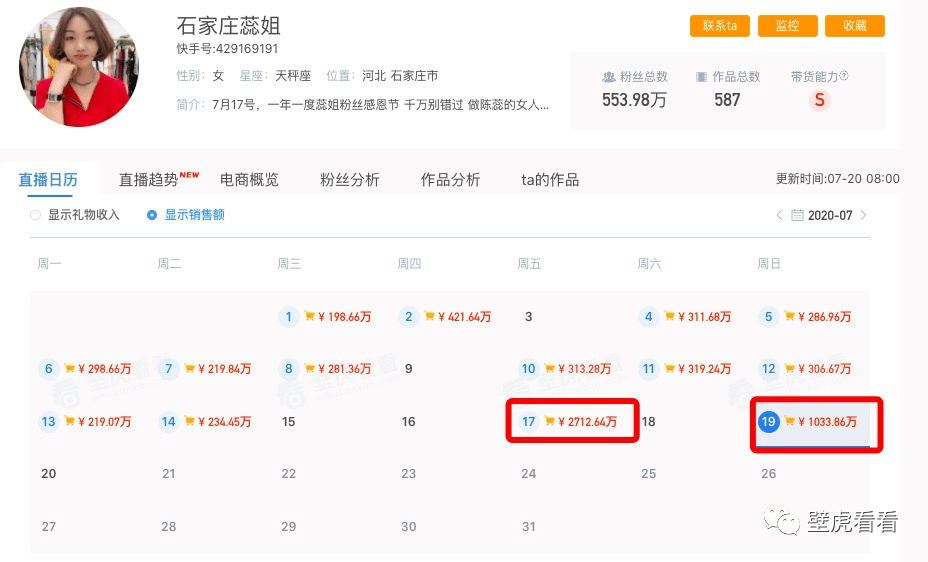Go to next month with right chevron
The height and width of the screenshot is (562, 928).
click(x=864, y=215)
